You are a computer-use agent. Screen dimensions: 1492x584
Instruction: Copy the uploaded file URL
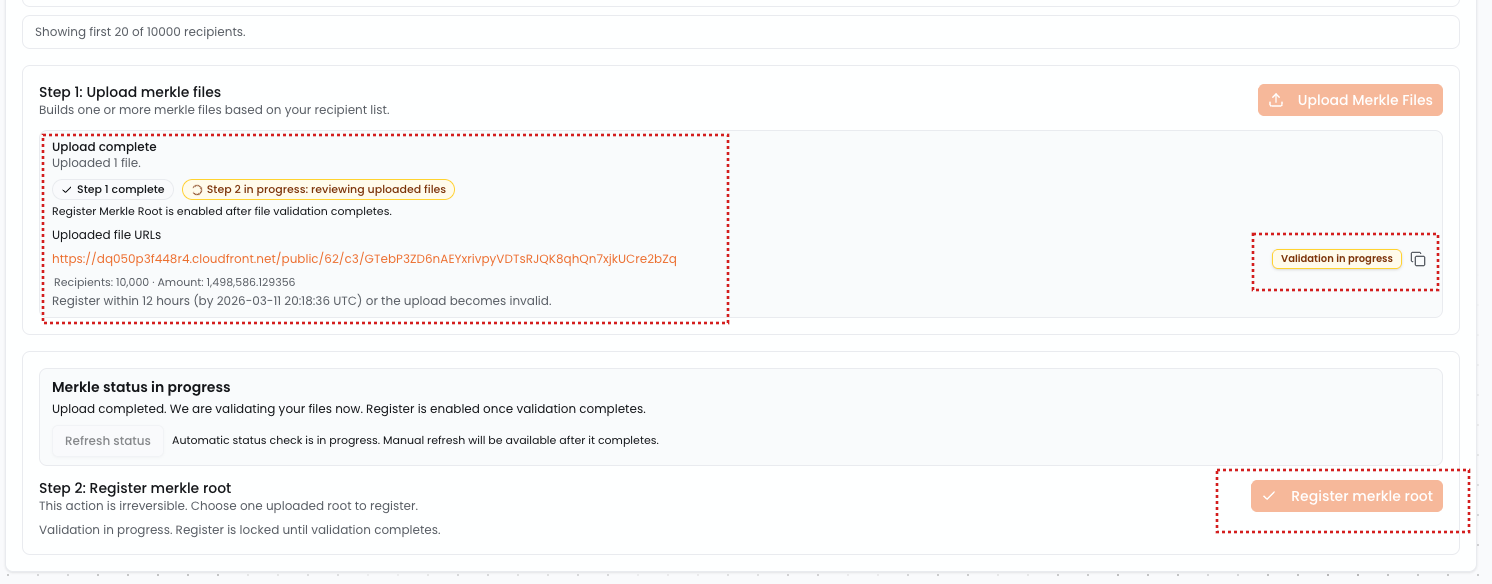click(1418, 259)
